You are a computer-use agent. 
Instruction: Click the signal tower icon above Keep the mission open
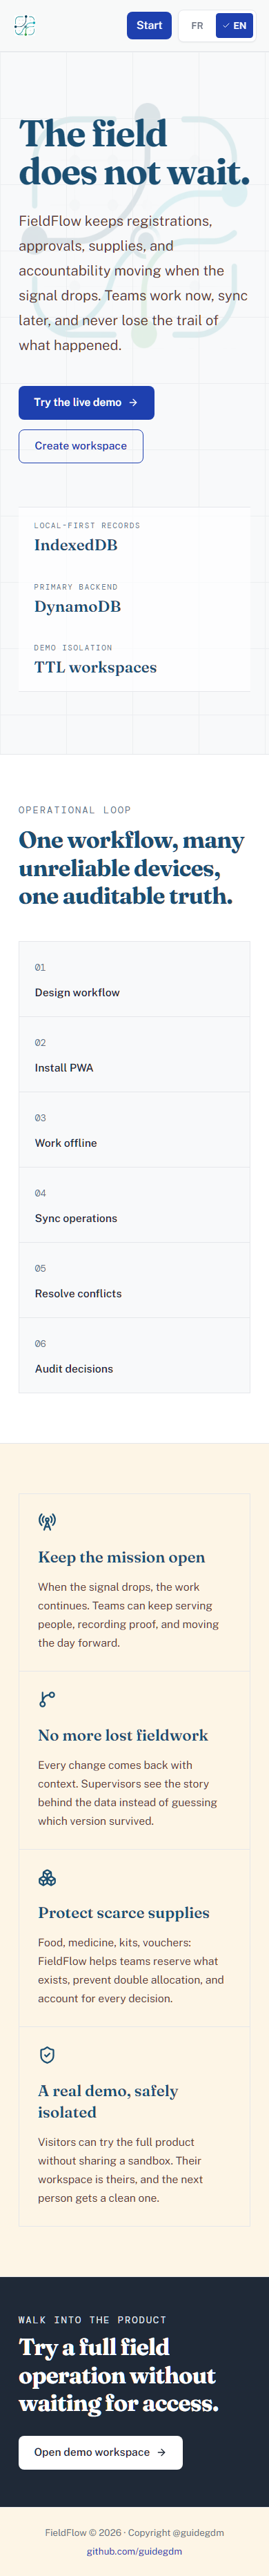point(47,1521)
